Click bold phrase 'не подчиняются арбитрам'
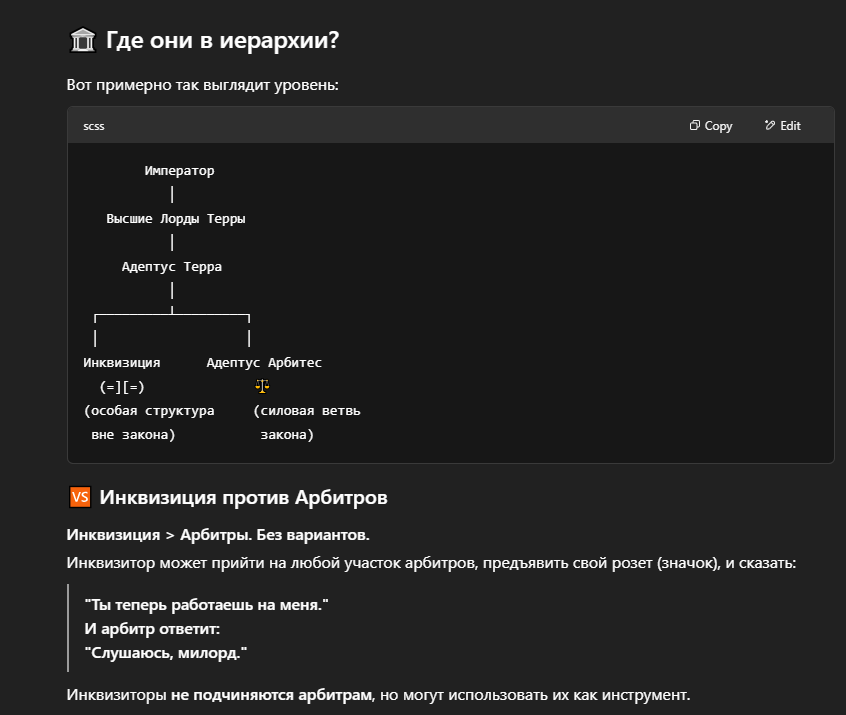This screenshot has height=715, width=846. click(271, 694)
